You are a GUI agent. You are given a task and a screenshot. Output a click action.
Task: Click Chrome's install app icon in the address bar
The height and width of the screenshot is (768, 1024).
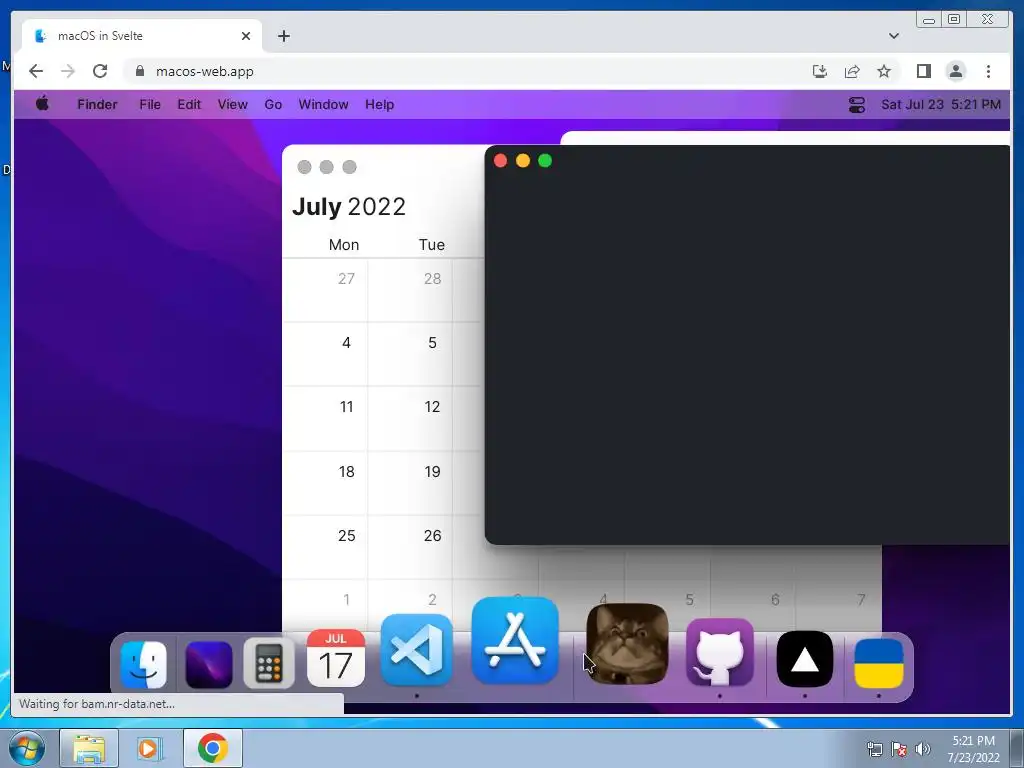[x=820, y=71]
